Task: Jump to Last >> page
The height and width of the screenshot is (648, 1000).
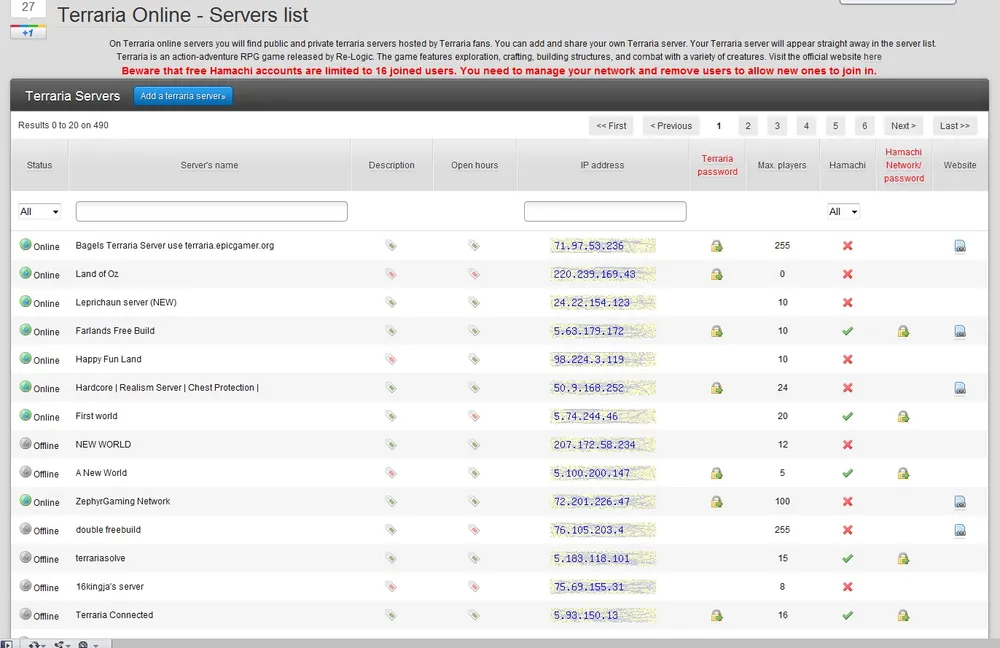Action: click(x=955, y=126)
